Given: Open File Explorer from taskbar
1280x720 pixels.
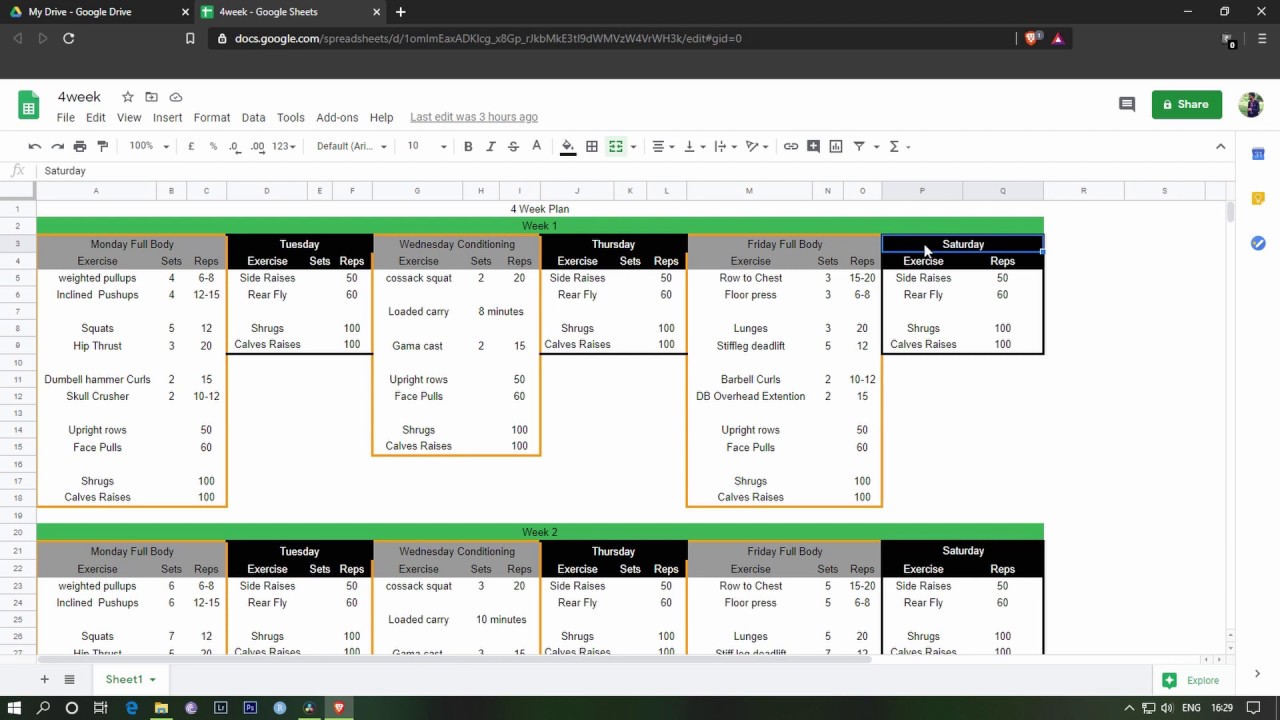Looking at the screenshot, I should point(161,708).
